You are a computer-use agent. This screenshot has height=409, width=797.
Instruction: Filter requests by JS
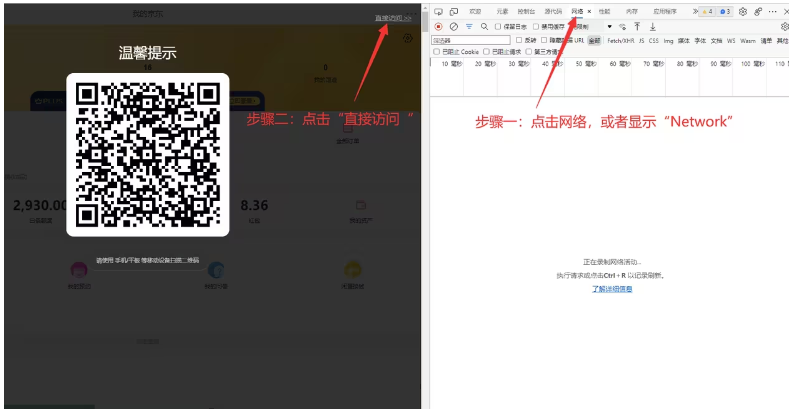(x=641, y=41)
